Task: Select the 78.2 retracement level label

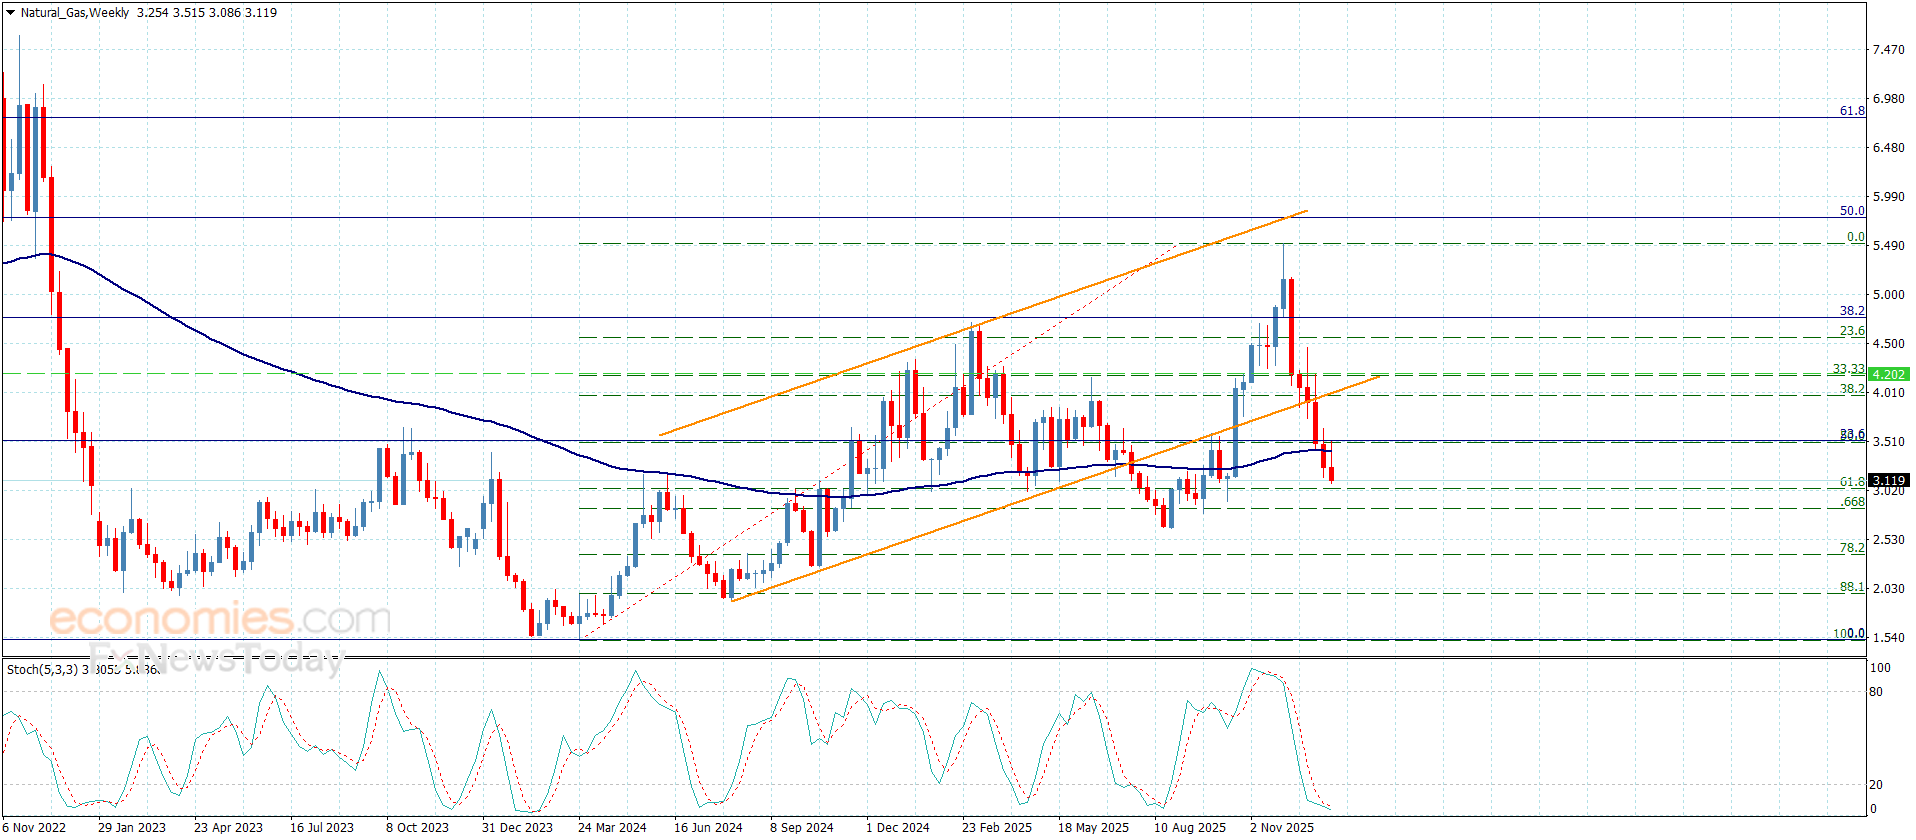Action: pos(1852,548)
